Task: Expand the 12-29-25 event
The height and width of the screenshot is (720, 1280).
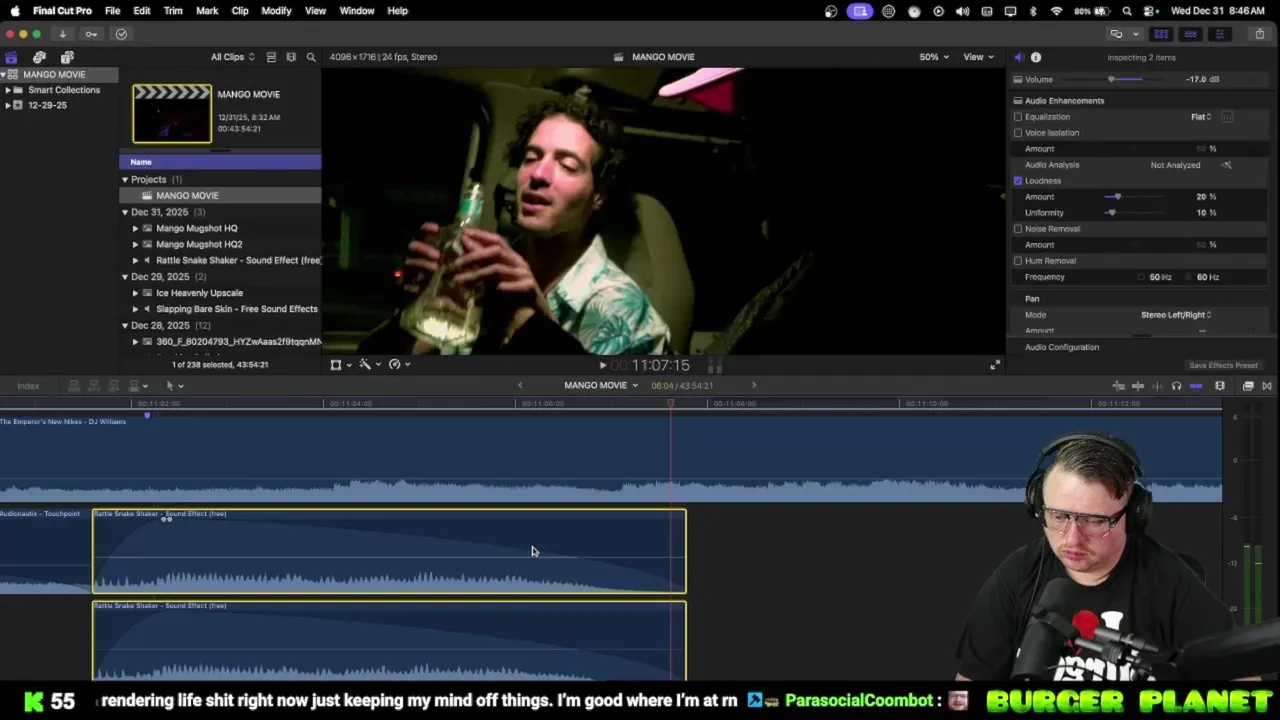Action: 8,105
